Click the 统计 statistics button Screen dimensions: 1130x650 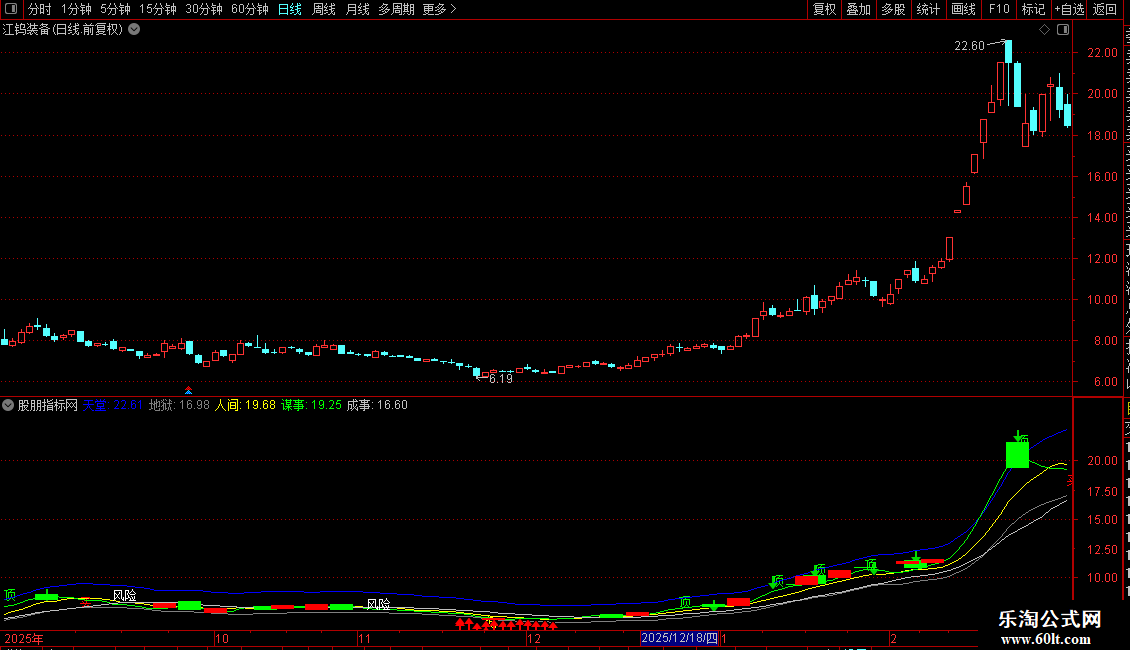pos(927,9)
